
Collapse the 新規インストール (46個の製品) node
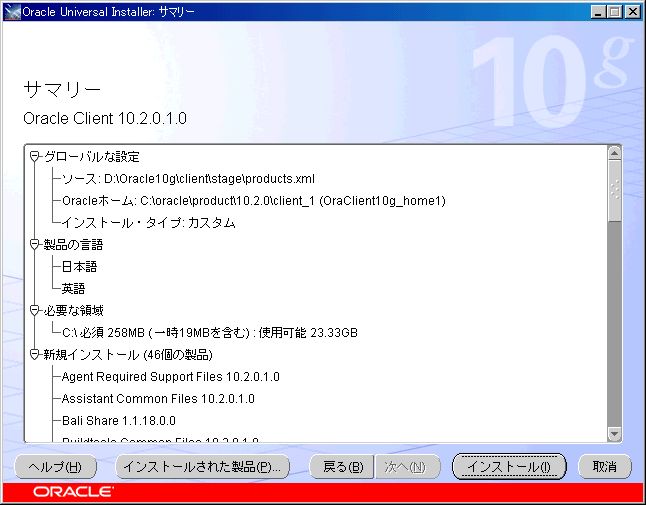pyautogui.click(x=35, y=354)
